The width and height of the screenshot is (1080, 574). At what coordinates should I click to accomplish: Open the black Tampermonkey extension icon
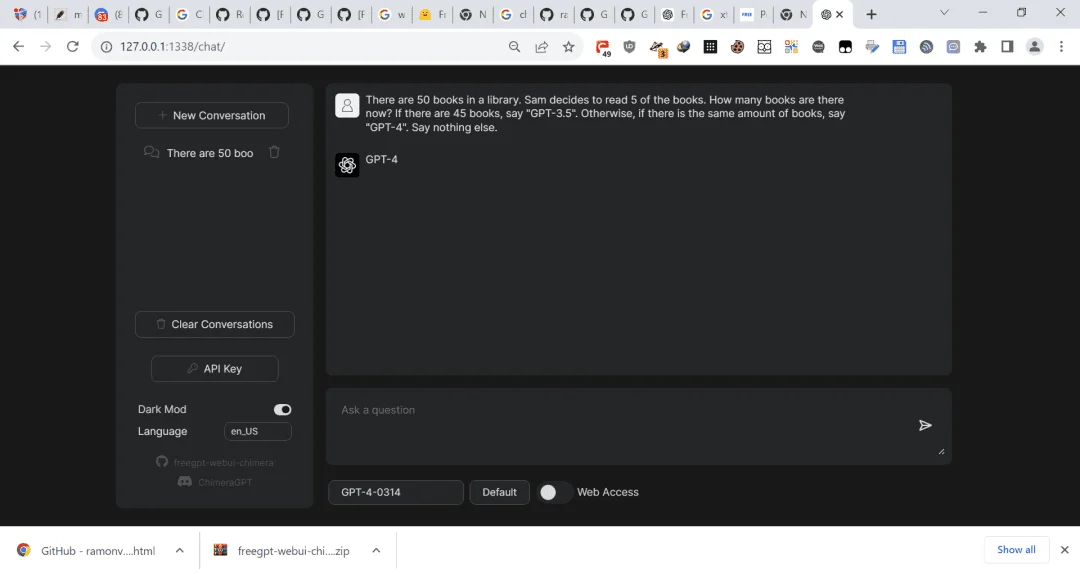click(x=845, y=47)
